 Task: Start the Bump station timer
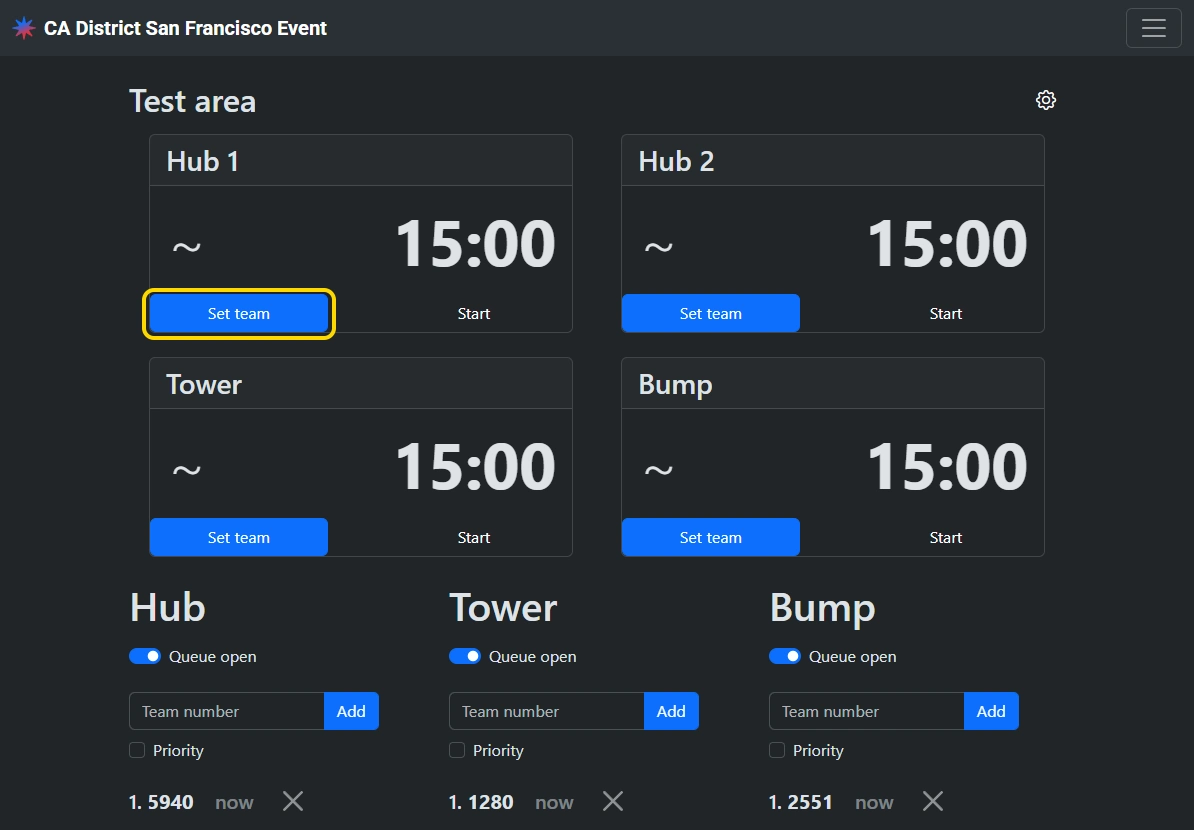tap(945, 537)
